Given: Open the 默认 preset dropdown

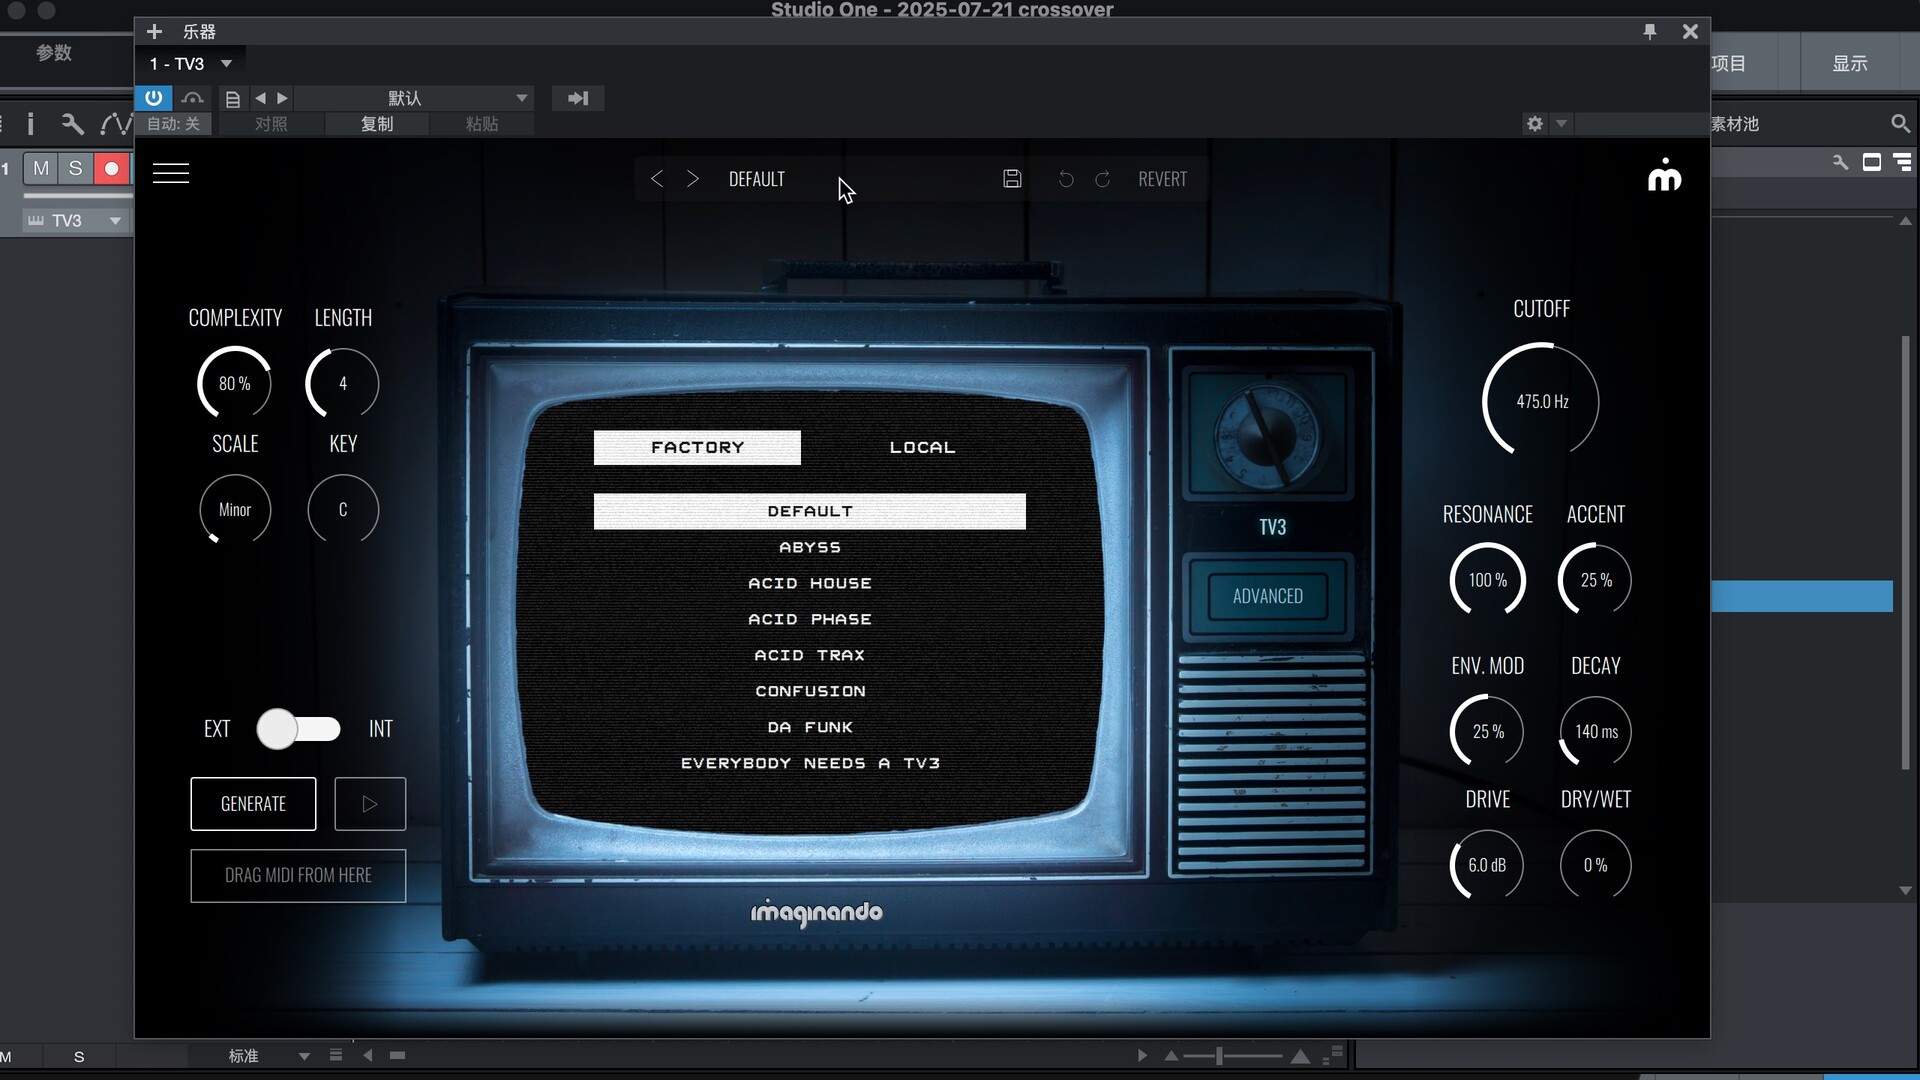Looking at the screenshot, I should tap(413, 98).
